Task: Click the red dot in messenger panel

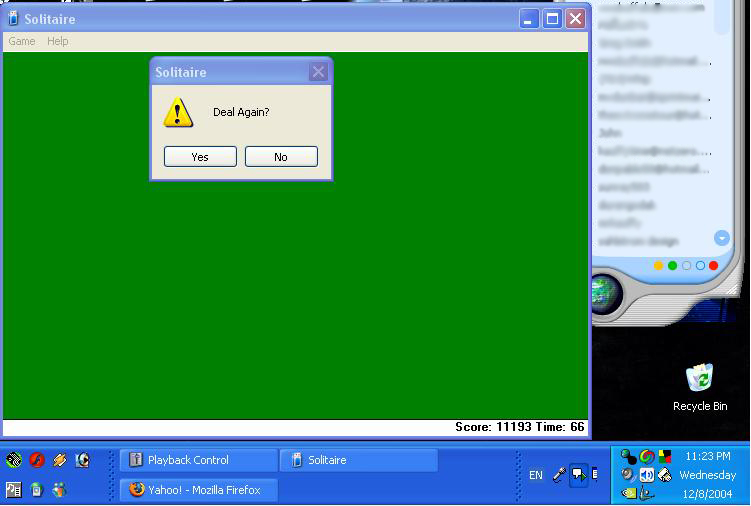Action: point(714,266)
